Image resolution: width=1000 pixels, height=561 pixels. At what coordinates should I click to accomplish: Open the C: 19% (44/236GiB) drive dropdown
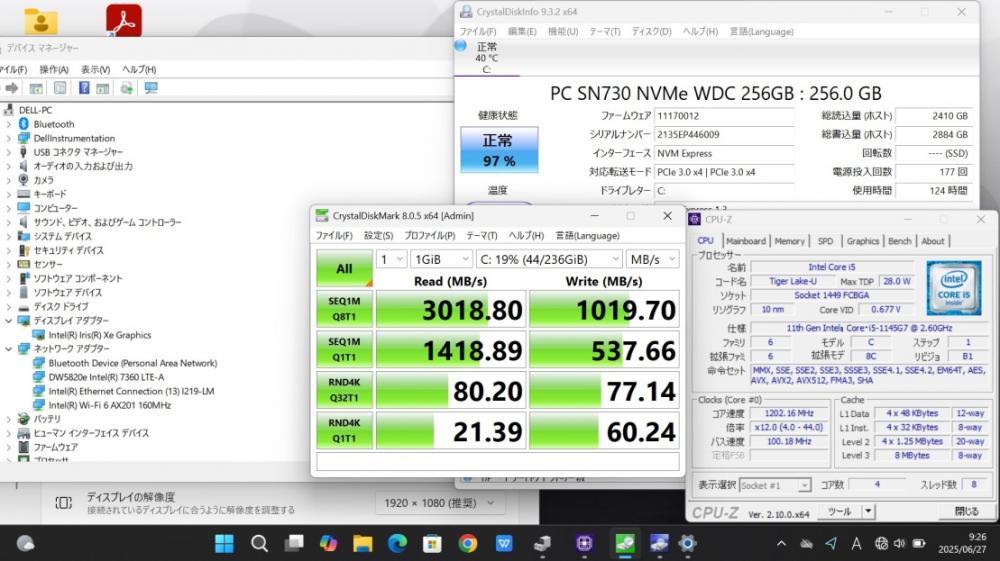click(x=548, y=259)
